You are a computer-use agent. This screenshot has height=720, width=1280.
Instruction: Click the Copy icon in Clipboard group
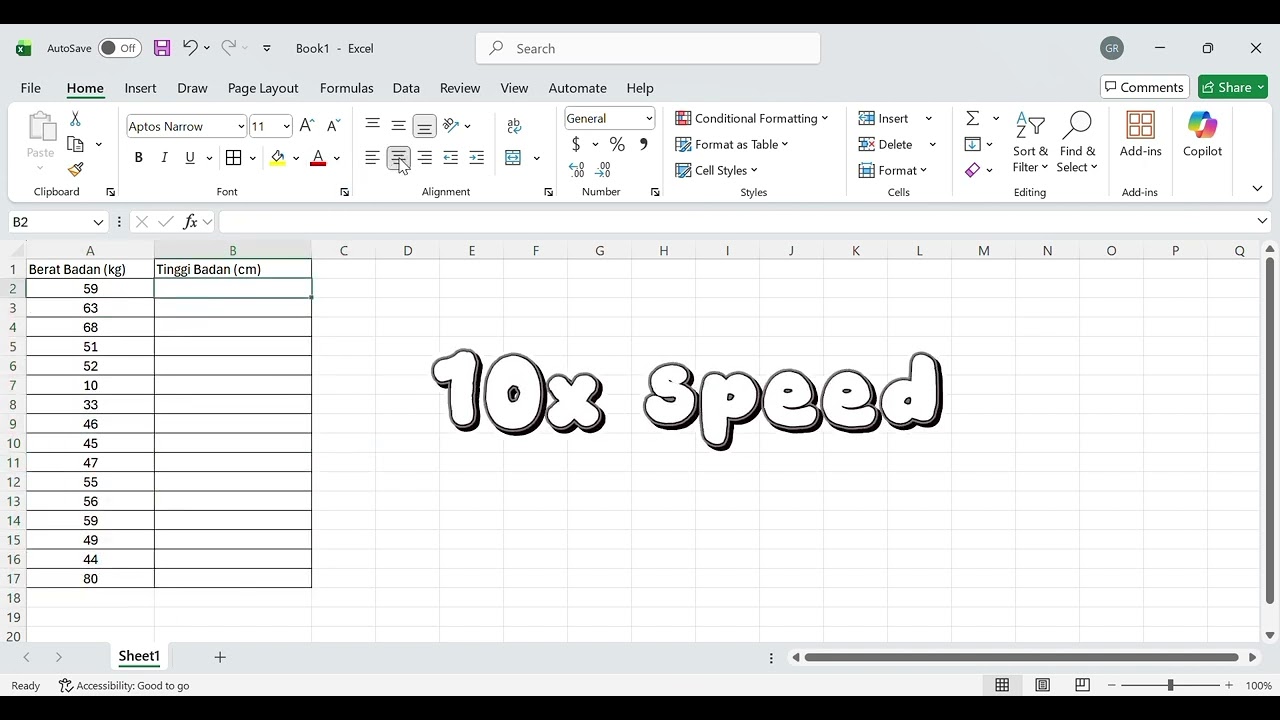(76, 144)
